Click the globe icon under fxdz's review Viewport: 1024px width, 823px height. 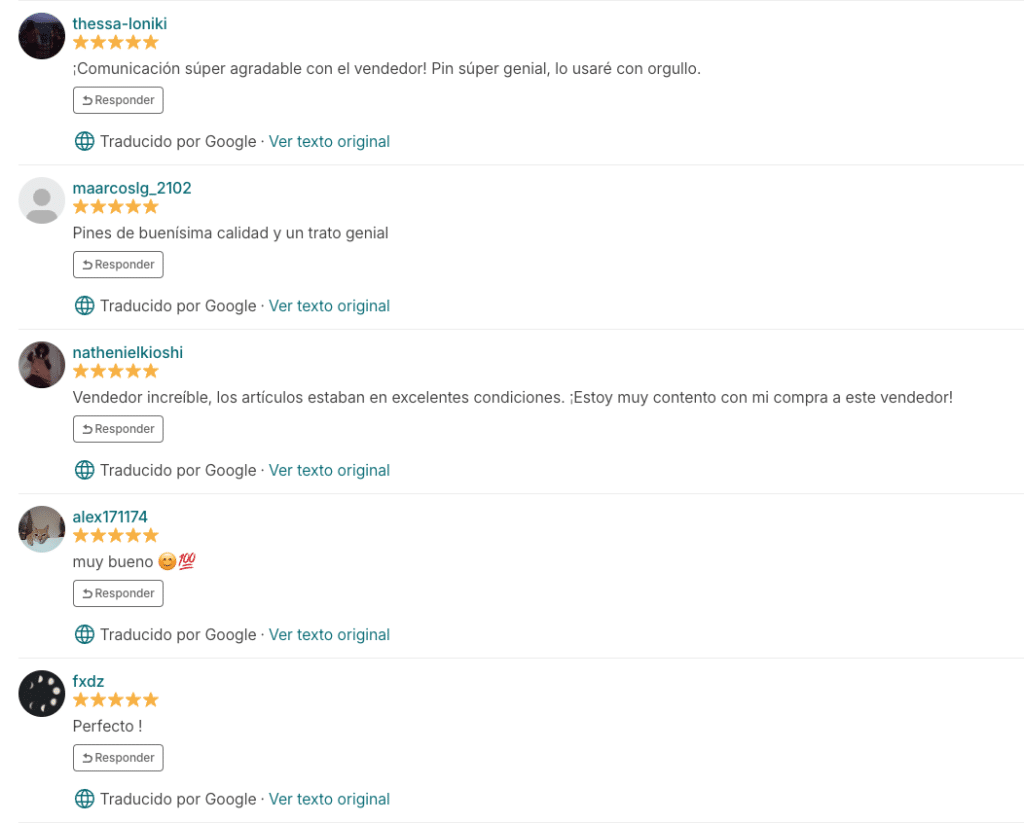85,799
